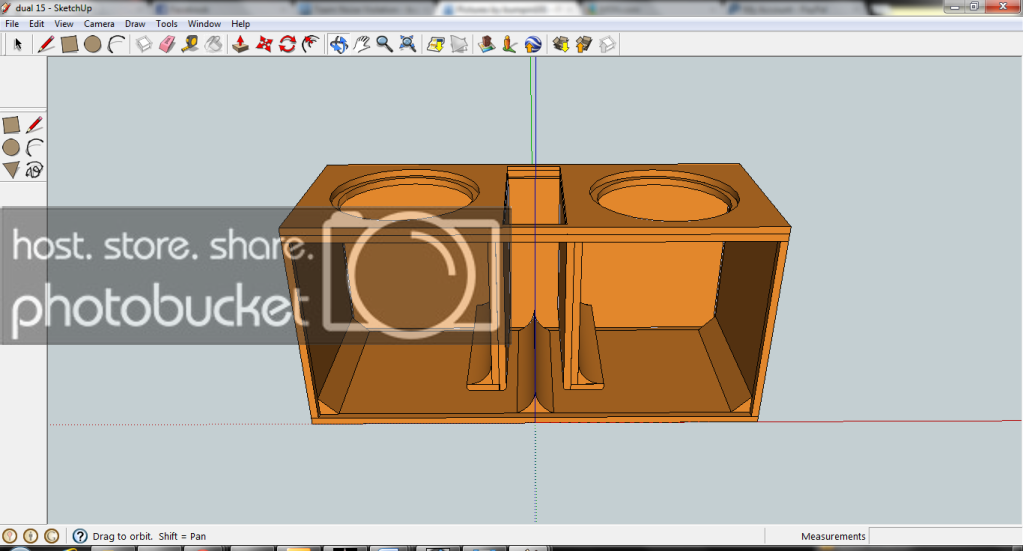Activate the Offset tool
The width and height of the screenshot is (1023, 551).
(x=311, y=44)
